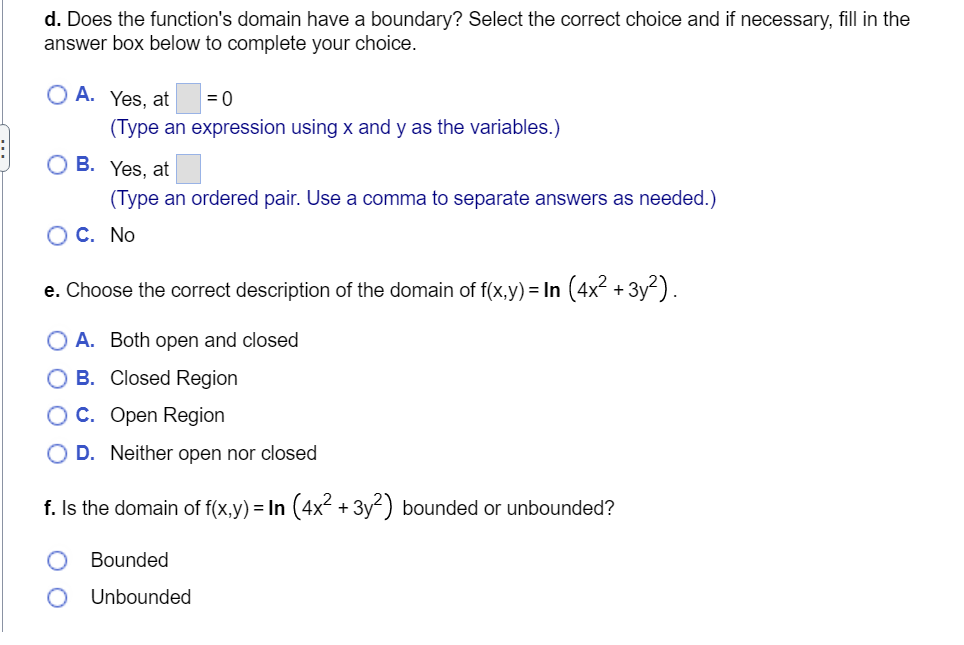This screenshot has width=964, height=645.
Task: Select 'Open Region' for part e
Action: click(57, 415)
